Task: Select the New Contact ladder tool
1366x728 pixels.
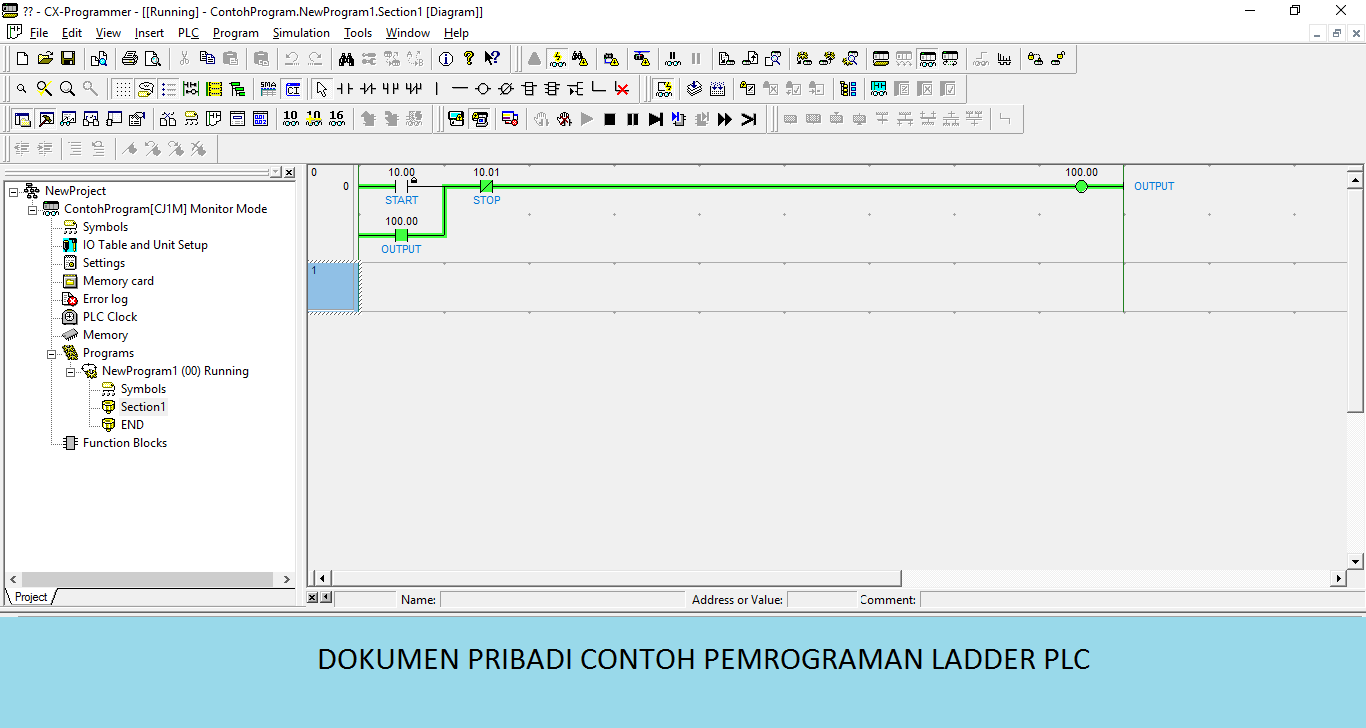Action: coord(344,88)
